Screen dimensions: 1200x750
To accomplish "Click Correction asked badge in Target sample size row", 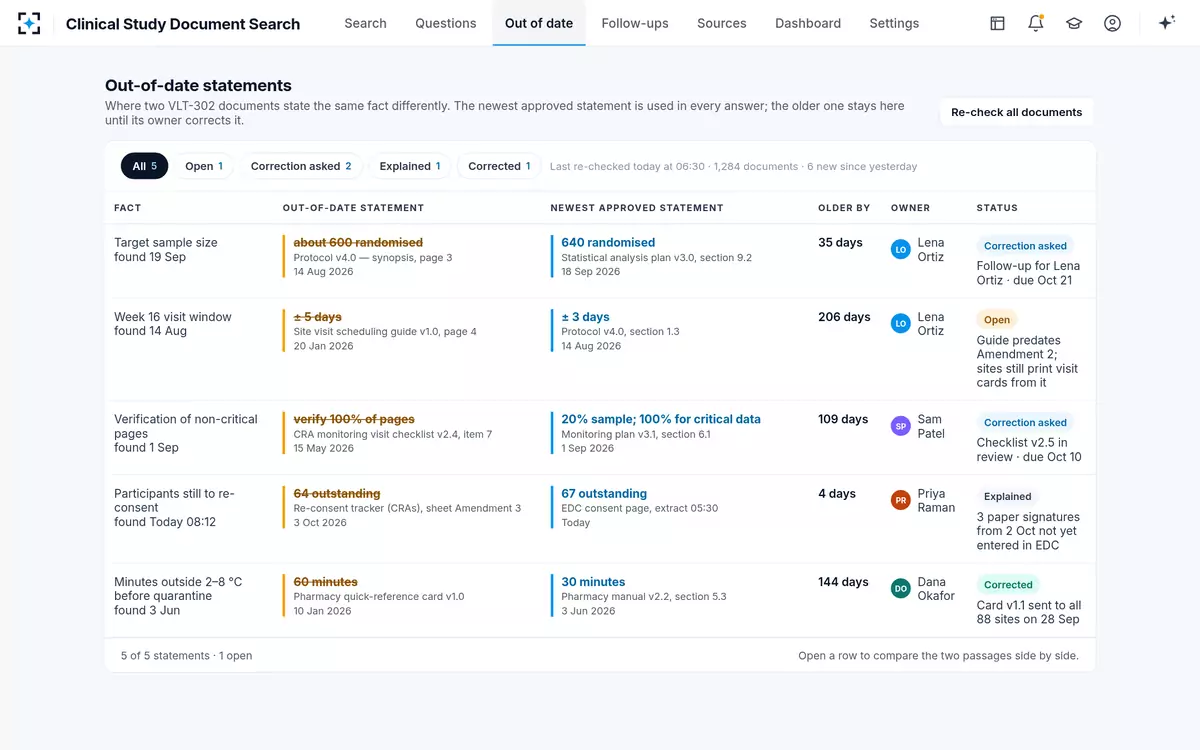I will point(1025,246).
